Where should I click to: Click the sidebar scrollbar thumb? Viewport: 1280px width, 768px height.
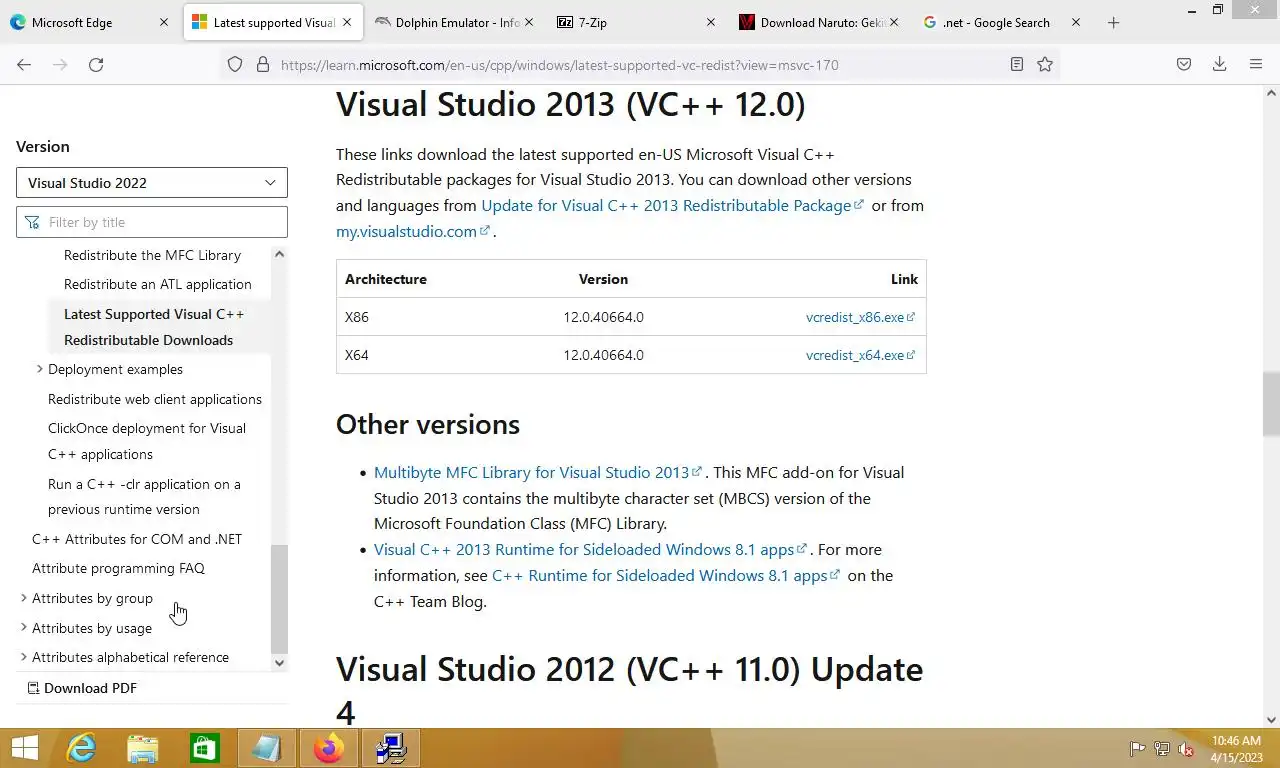click(279, 599)
